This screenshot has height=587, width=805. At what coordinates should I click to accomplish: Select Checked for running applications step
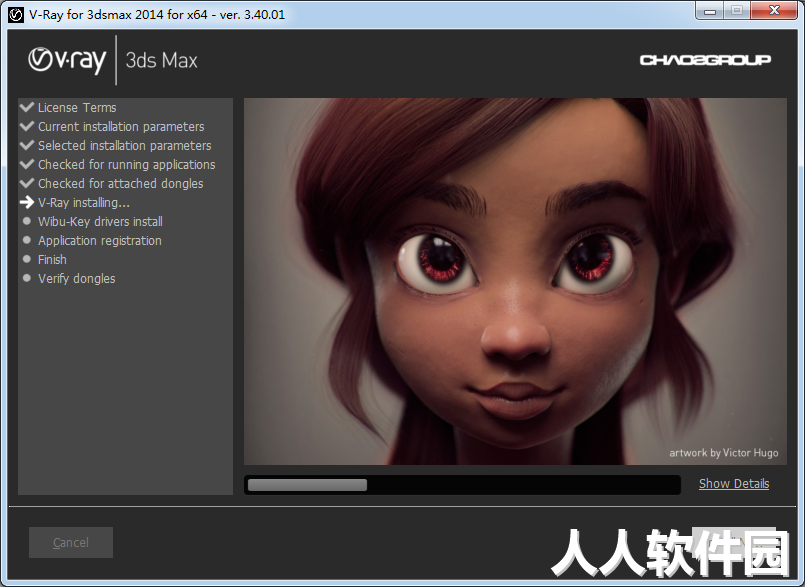pos(127,164)
